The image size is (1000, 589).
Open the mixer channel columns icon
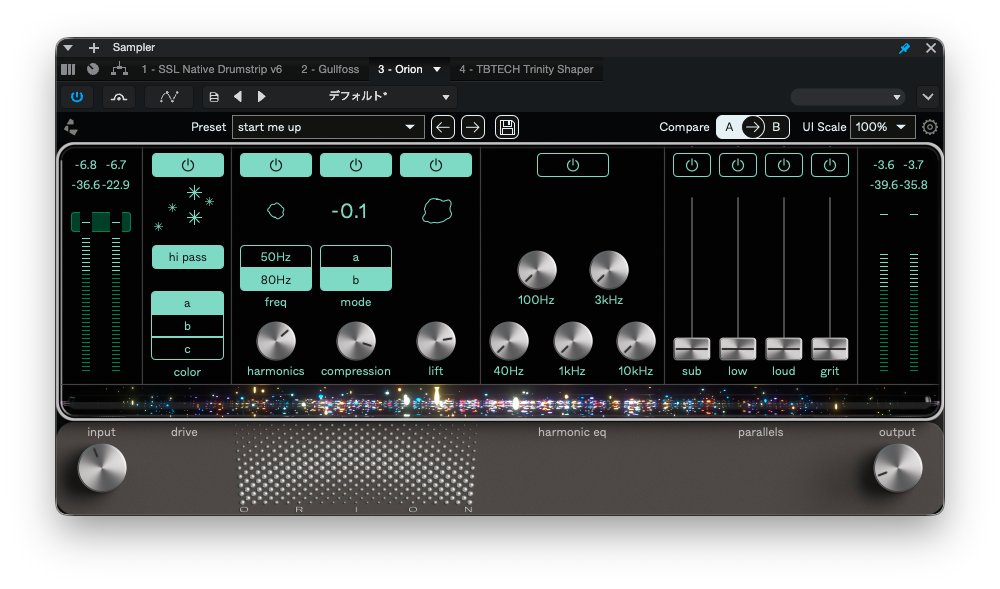[68, 69]
